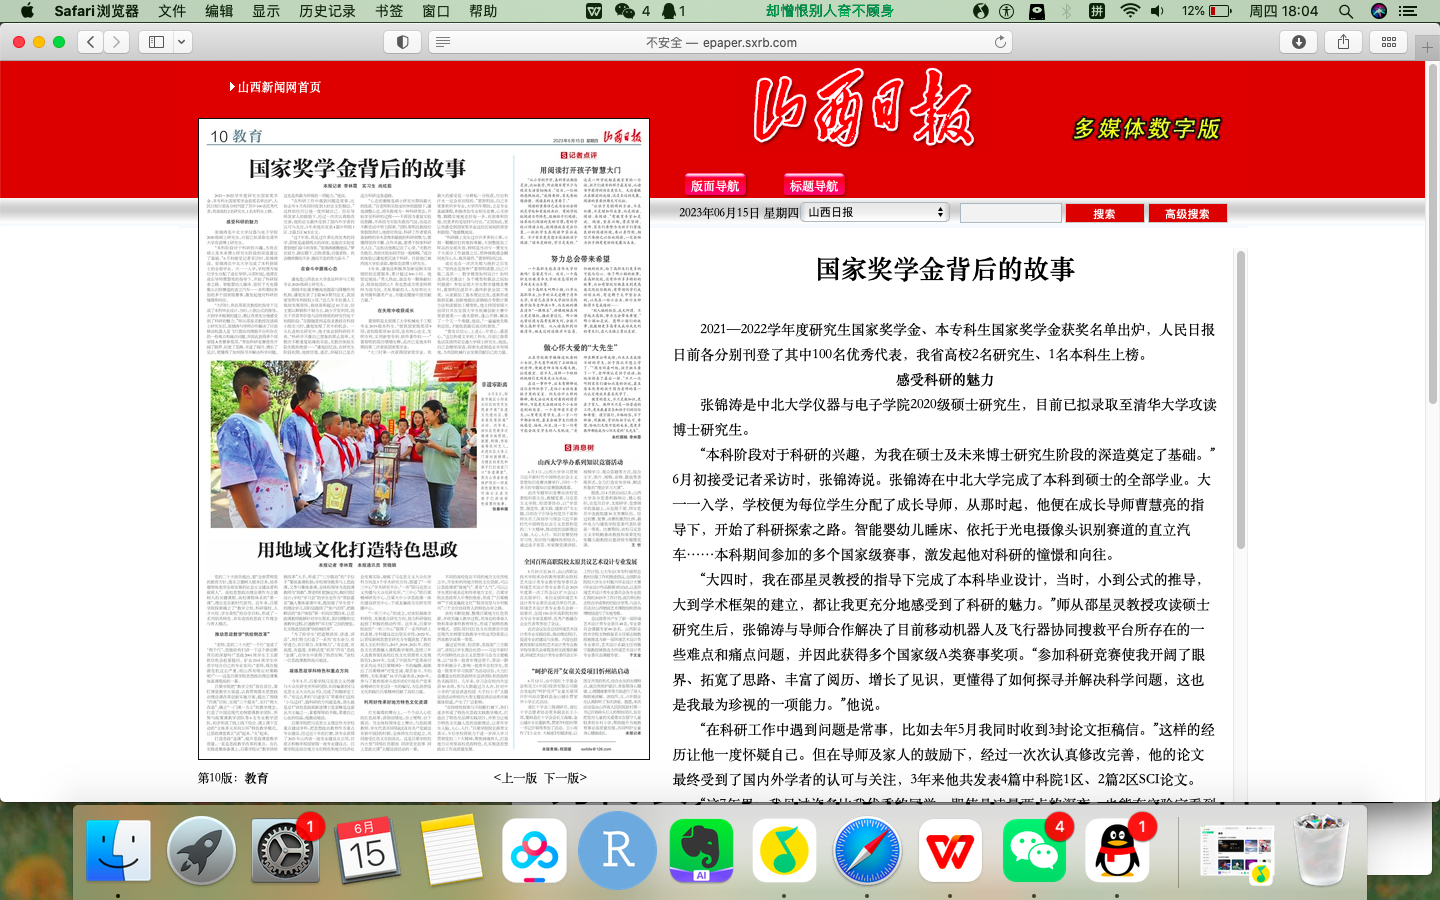Show the tab overview grid icon

click(x=1389, y=42)
